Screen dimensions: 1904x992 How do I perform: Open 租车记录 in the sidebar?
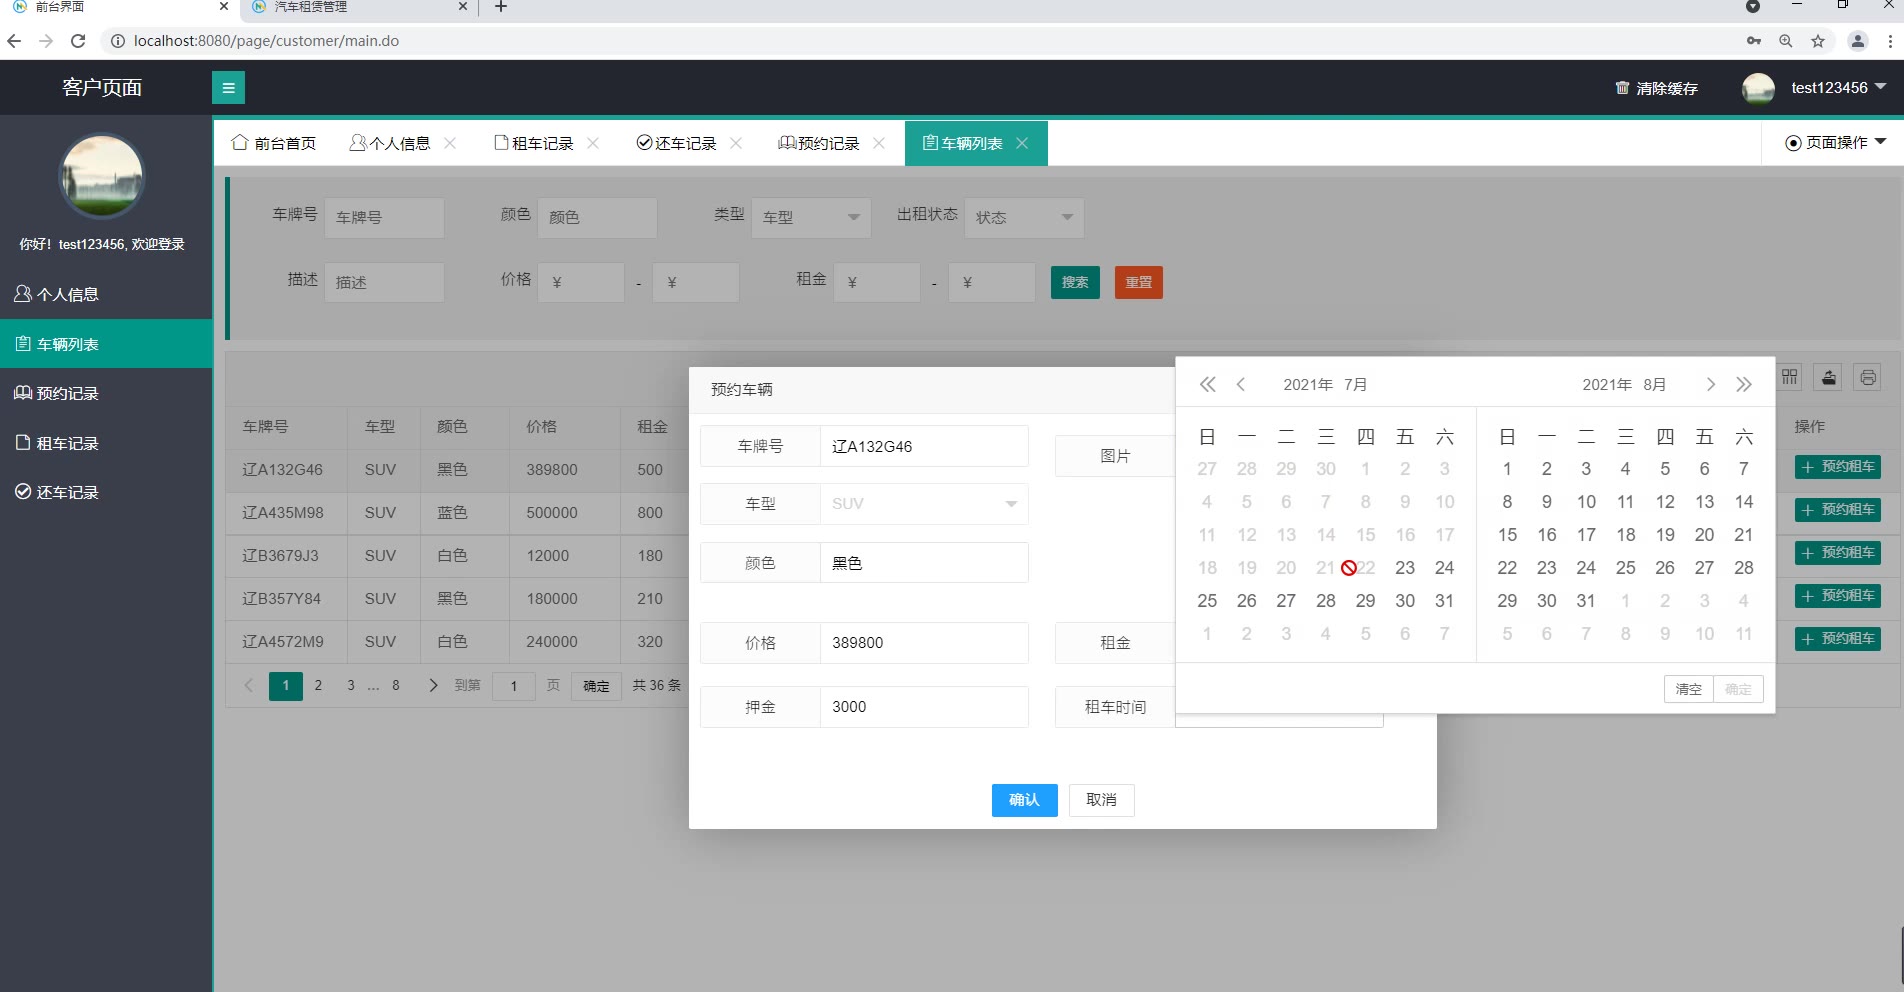(x=67, y=443)
